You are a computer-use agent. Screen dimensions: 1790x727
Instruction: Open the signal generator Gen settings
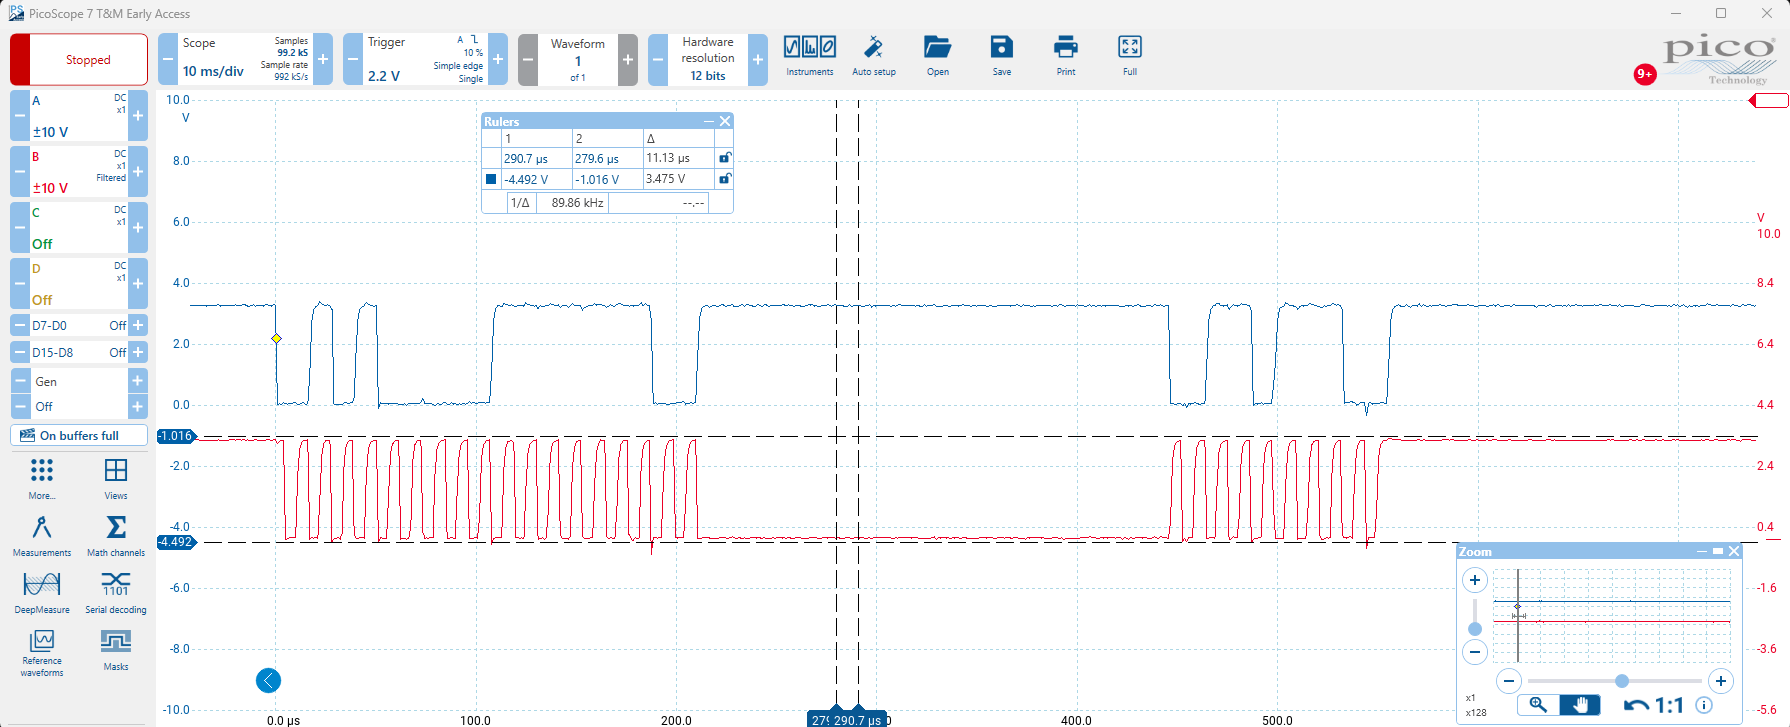click(79, 381)
